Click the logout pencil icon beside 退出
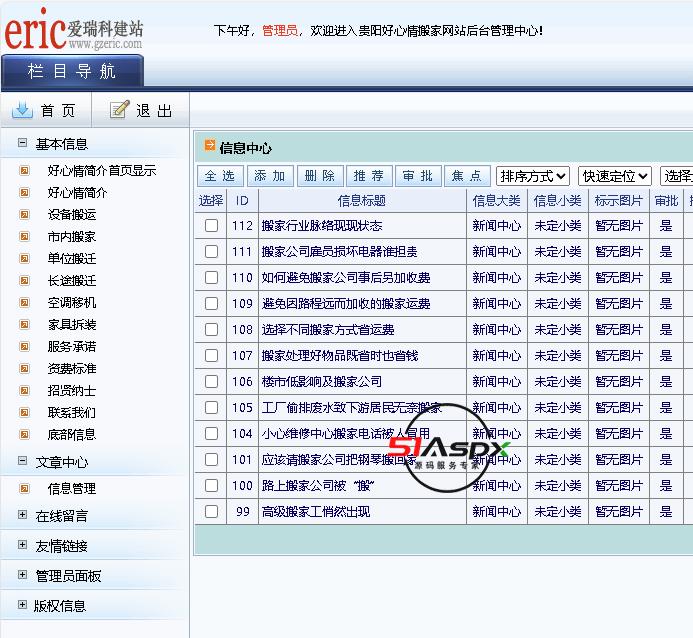The image size is (693, 638). click(120, 110)
